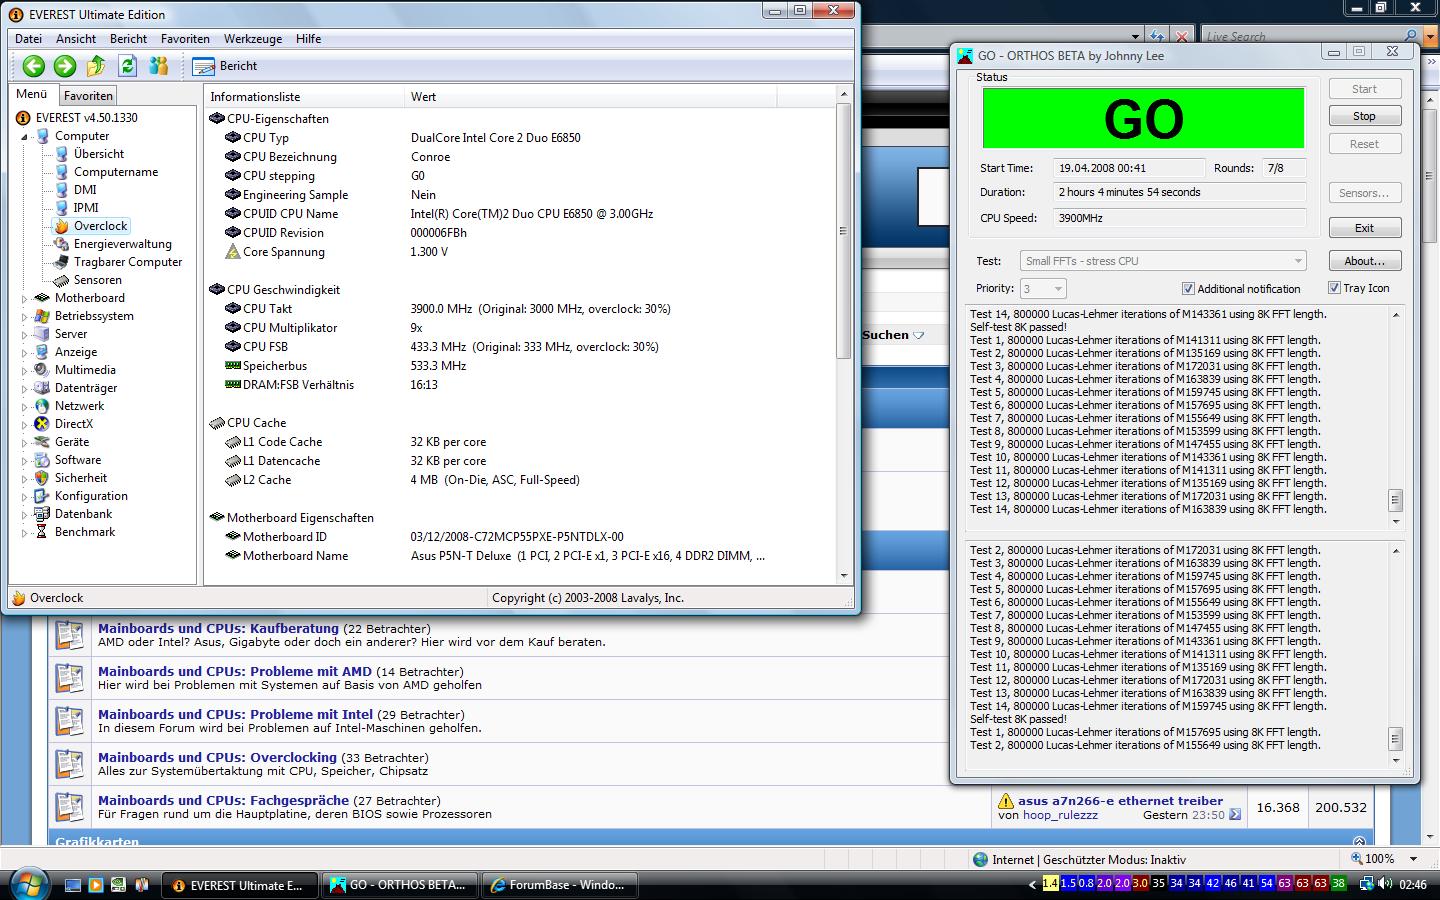
Task: Select the CPU Takt row
Action: (520, 309)
